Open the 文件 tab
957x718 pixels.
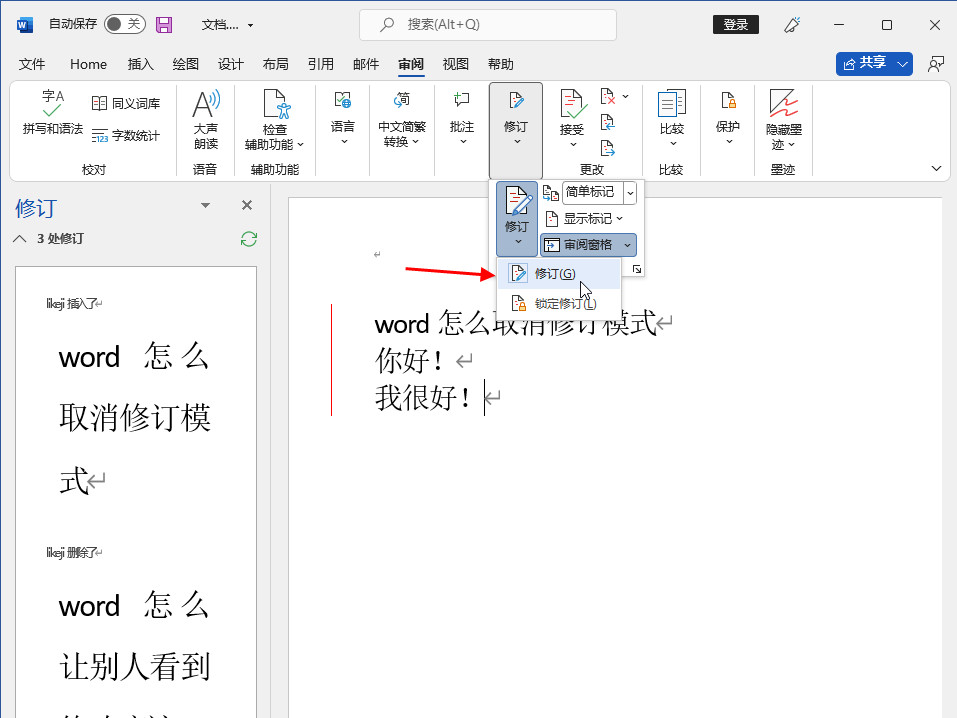(x=32, y=64)
